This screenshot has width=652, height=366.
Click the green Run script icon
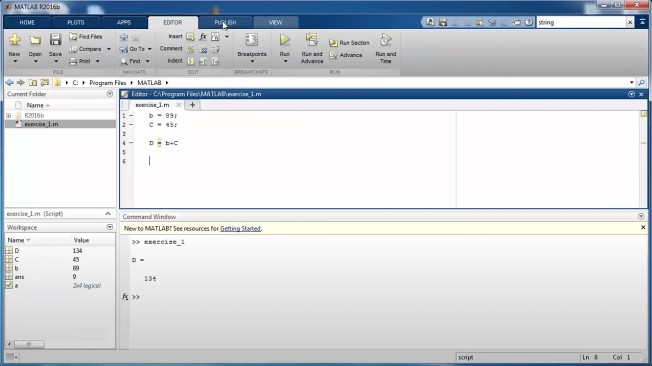[x=285, y=40]
